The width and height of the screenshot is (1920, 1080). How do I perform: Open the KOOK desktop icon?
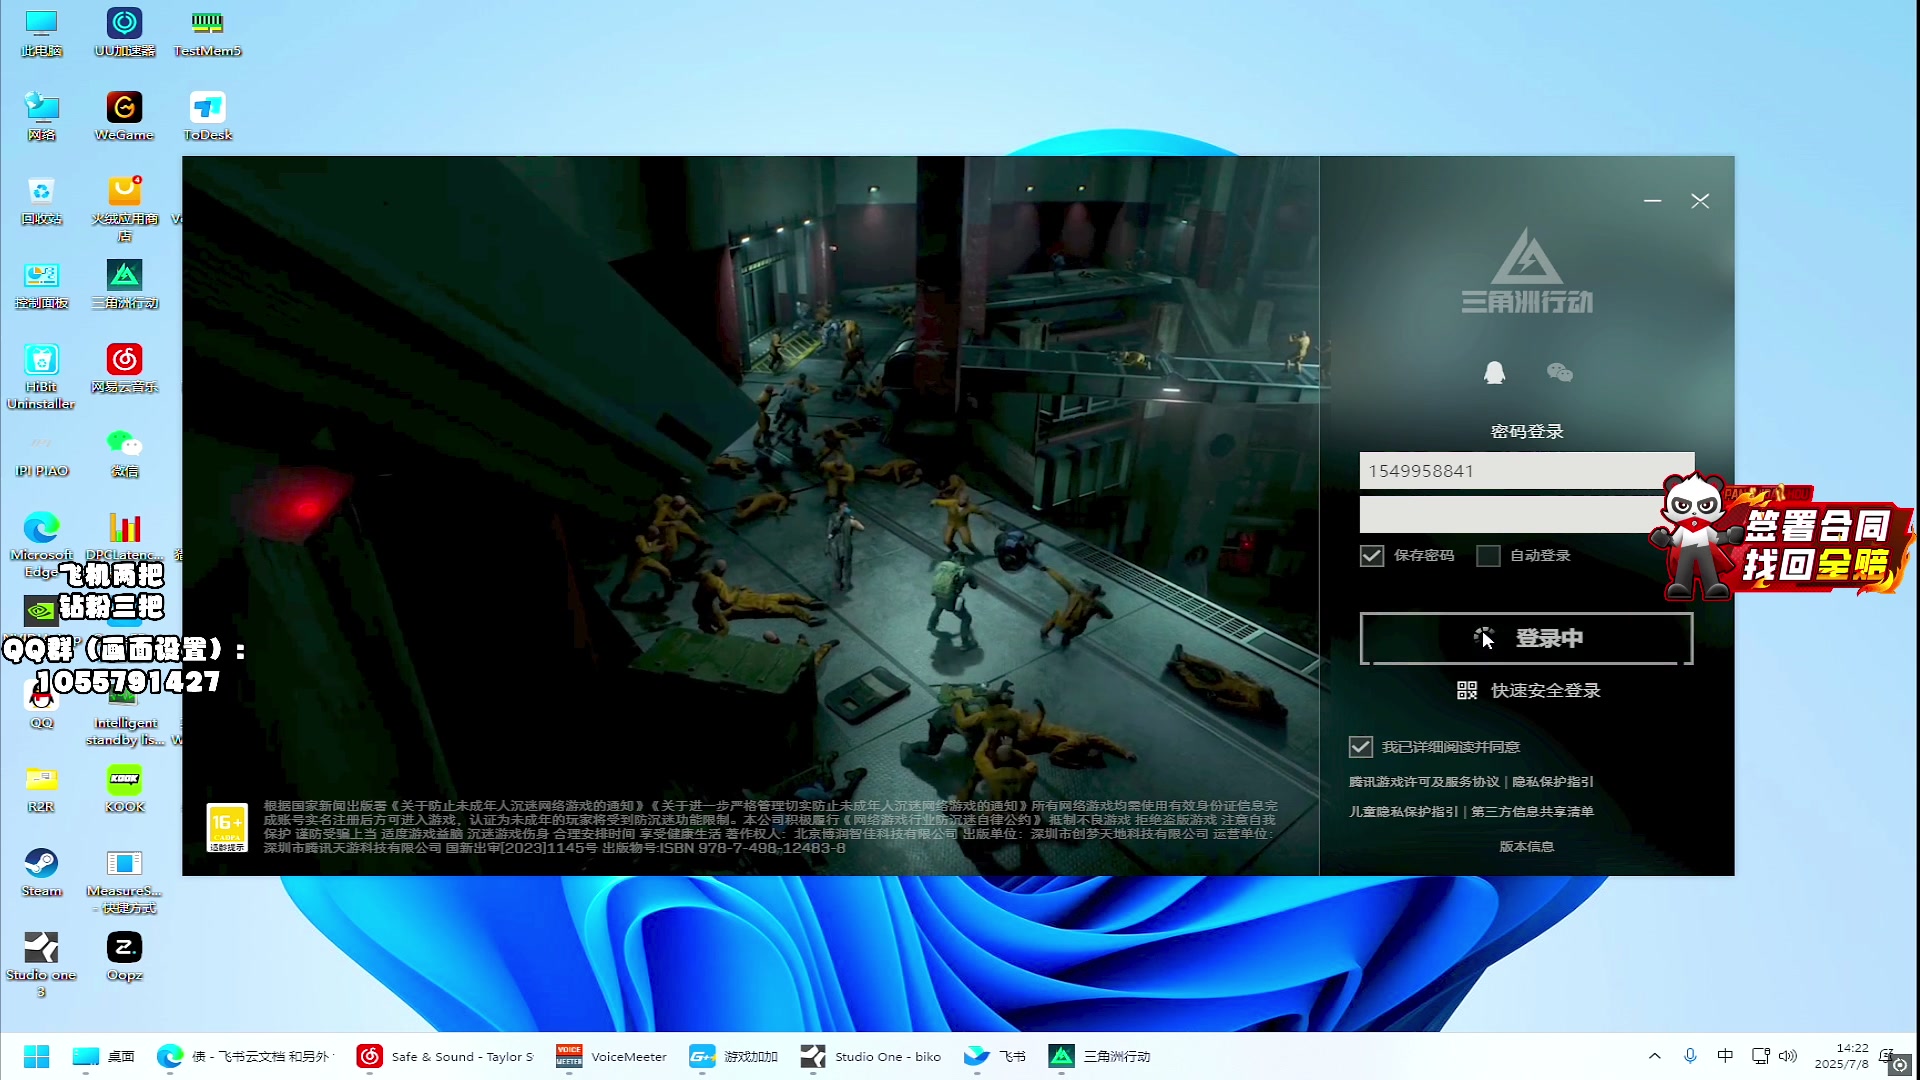pyautogui.click(x=124, y=788)
